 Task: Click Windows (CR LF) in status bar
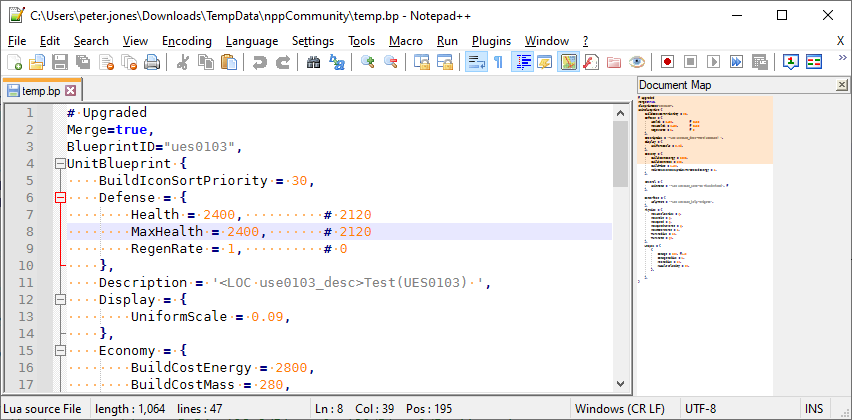tap(619, 409)
